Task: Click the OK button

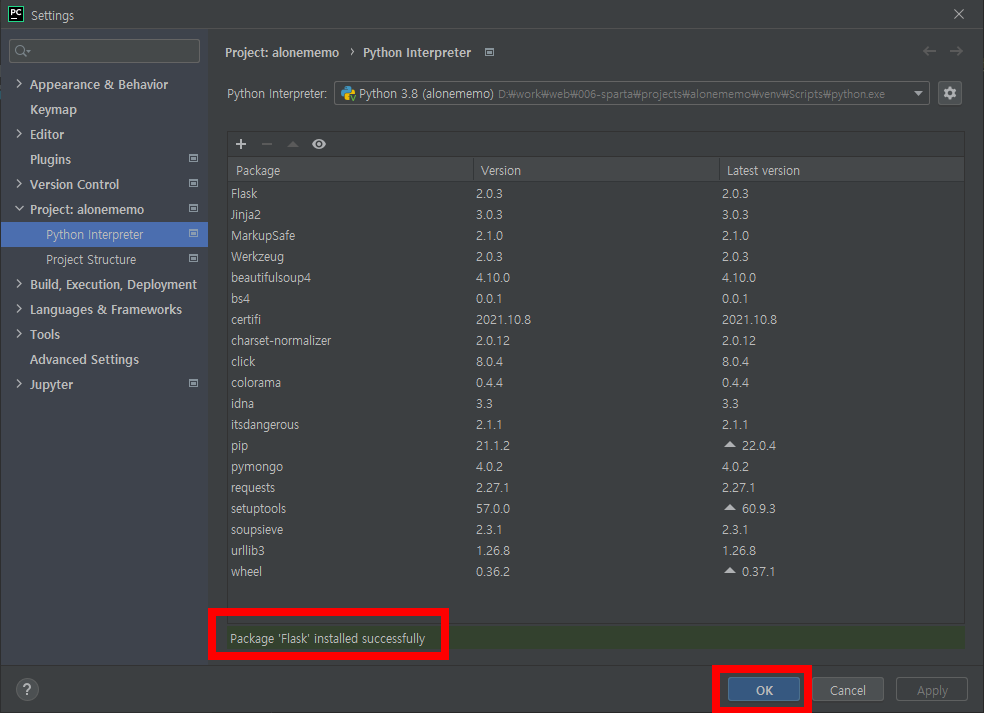Action: (x=764, y=690)
